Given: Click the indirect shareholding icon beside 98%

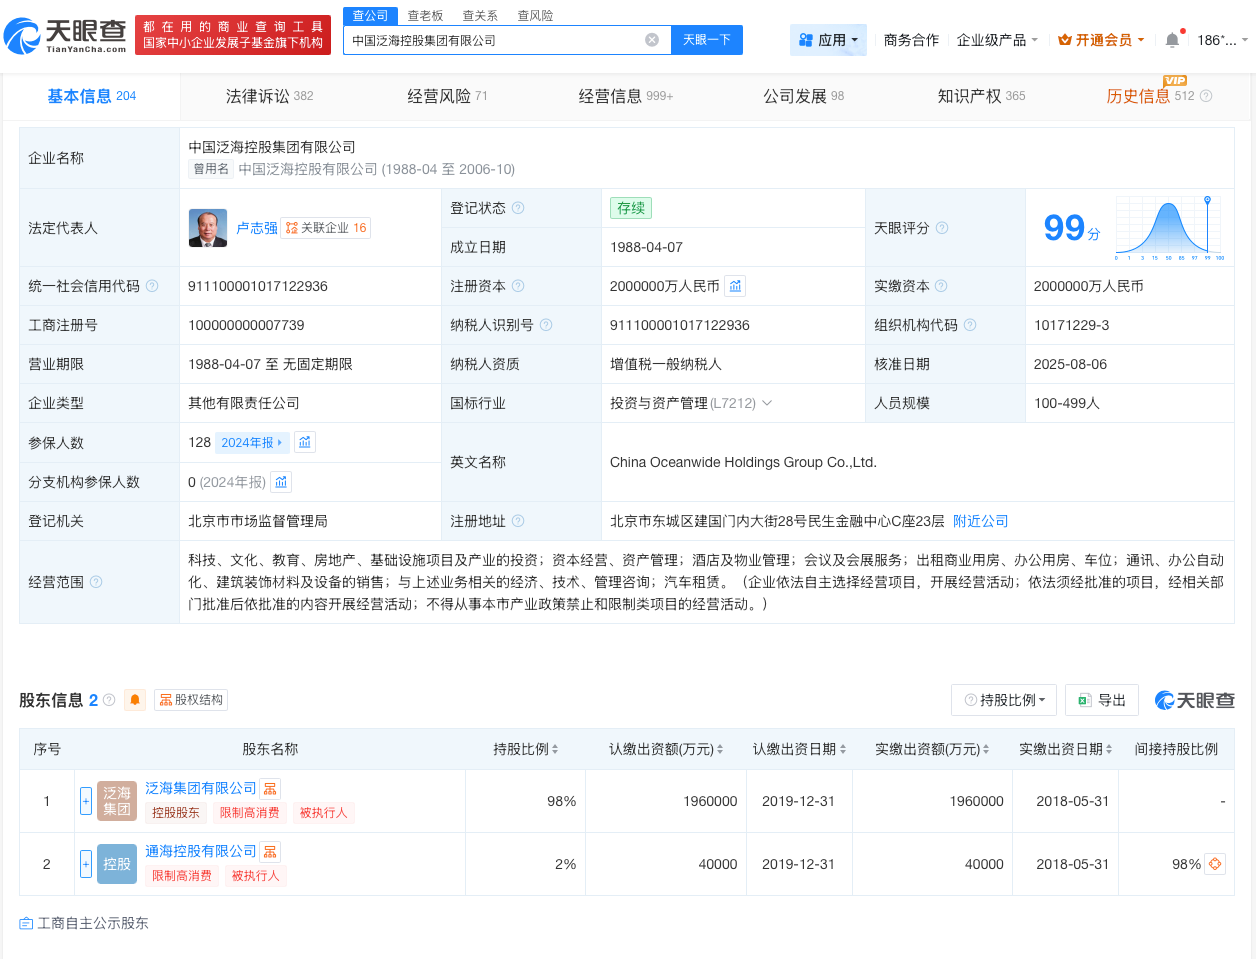Looking at the screenshot, I should click(x=1215, y=864).
